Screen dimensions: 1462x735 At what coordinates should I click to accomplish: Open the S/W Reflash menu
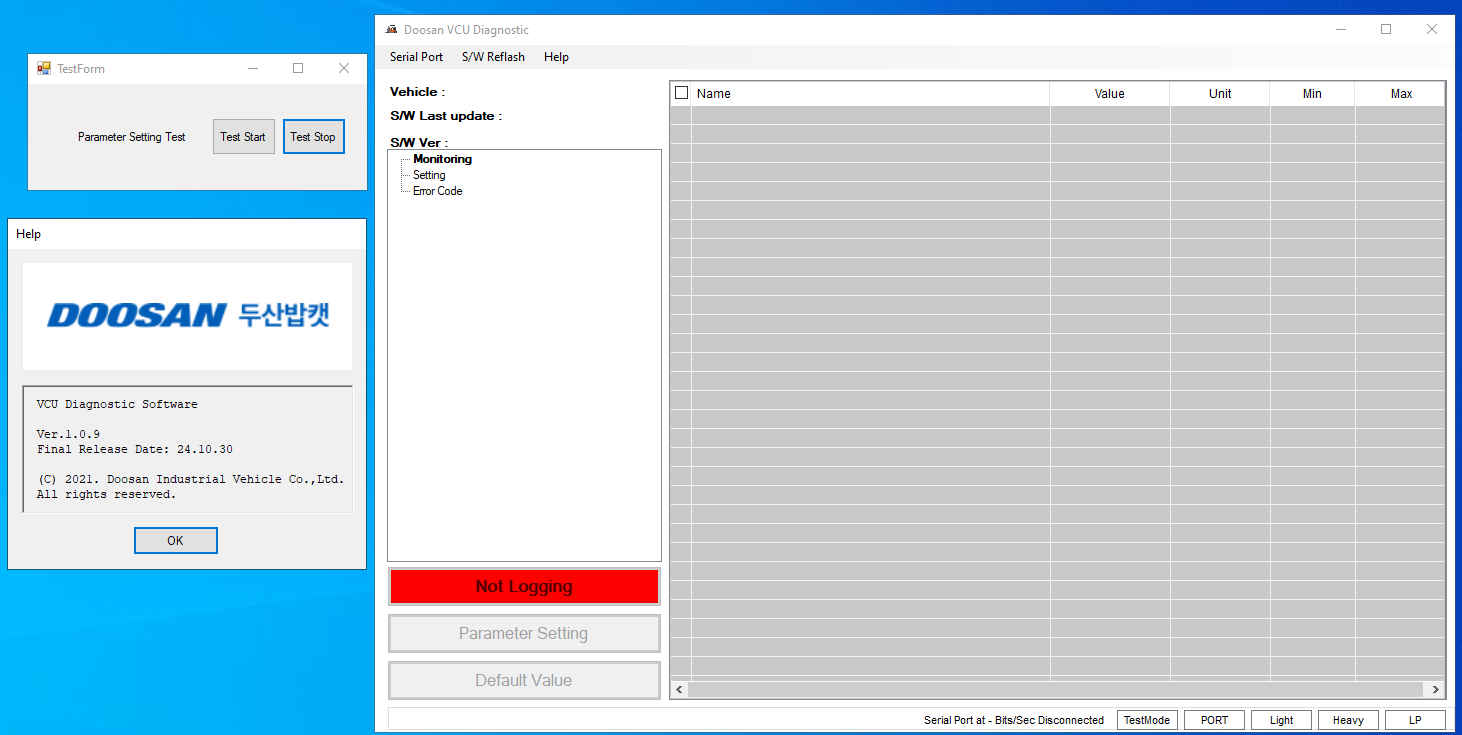[492, 57]
